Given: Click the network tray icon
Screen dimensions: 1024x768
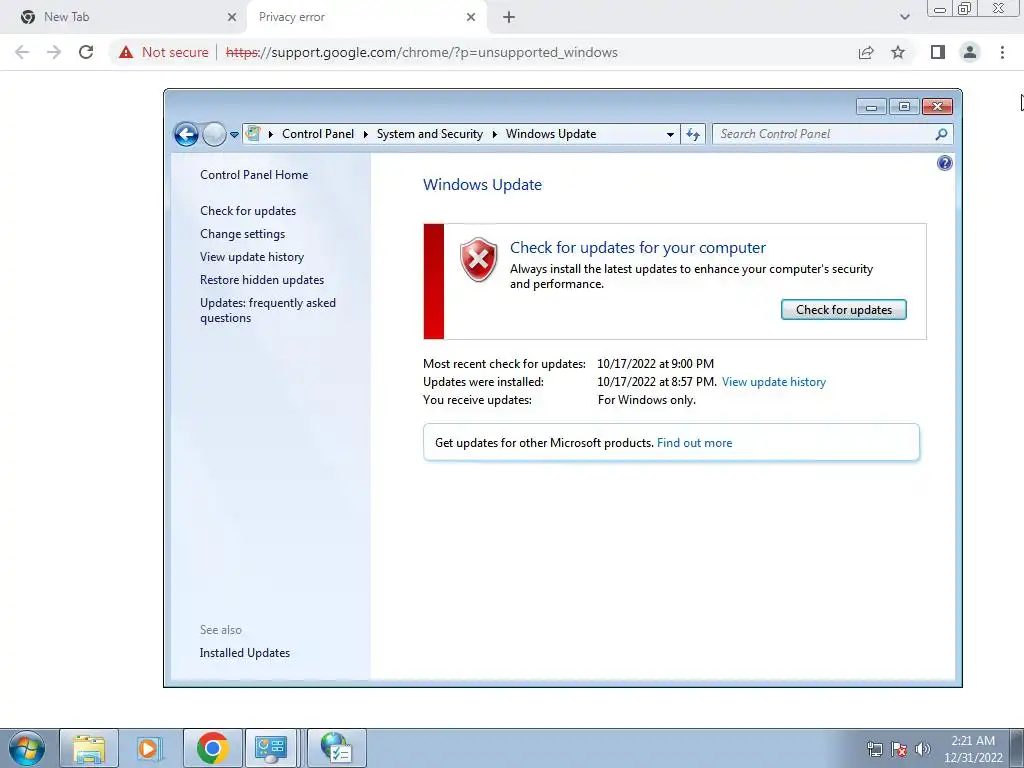Looking at the screenshot, I should pyautogui.click(x=874, y=749).
